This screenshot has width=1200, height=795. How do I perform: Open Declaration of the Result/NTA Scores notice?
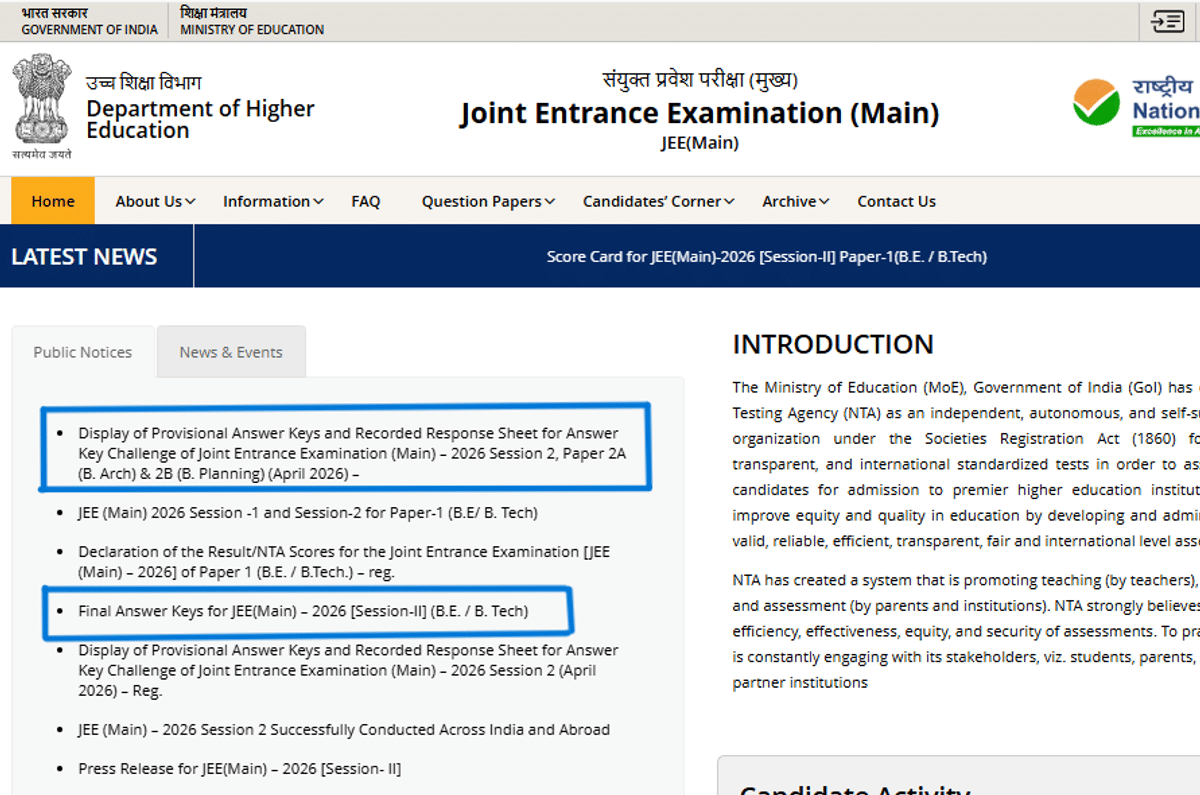pos(344,562)
